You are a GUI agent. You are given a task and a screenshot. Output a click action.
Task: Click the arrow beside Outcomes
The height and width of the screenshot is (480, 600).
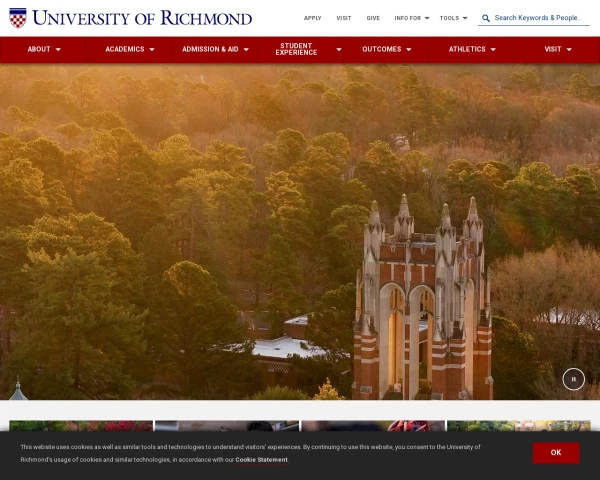(409, 49)
